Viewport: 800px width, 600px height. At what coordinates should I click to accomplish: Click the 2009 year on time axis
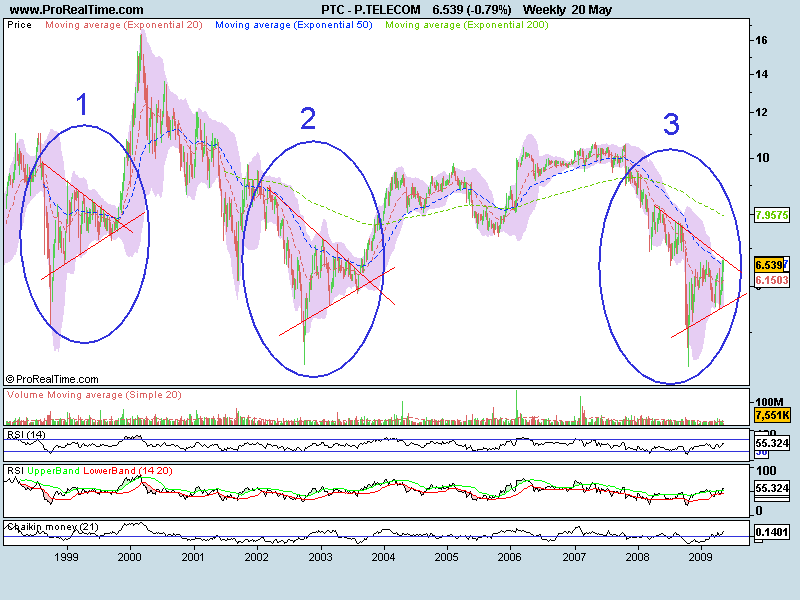701,557
